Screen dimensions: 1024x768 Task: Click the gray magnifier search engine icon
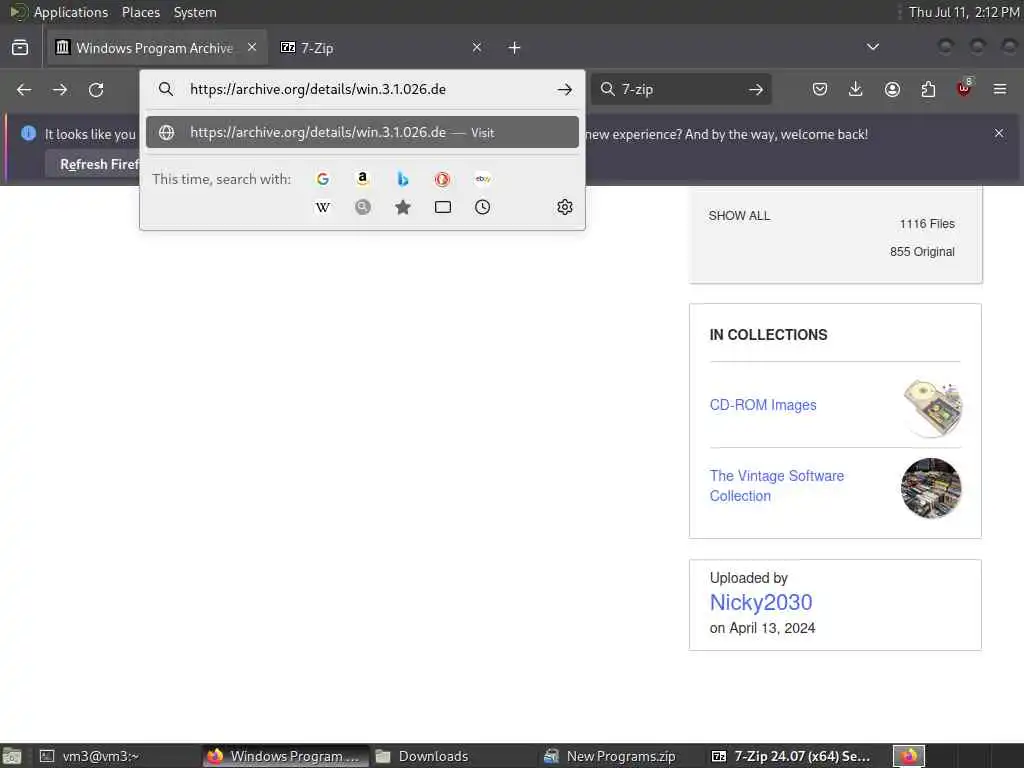click(362, 208)
